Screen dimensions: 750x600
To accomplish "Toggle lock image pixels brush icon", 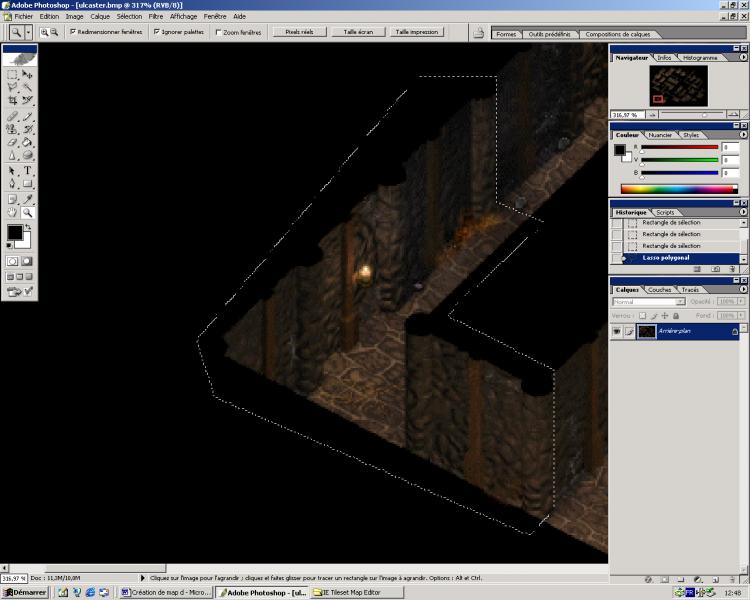I will click(654, 316).
